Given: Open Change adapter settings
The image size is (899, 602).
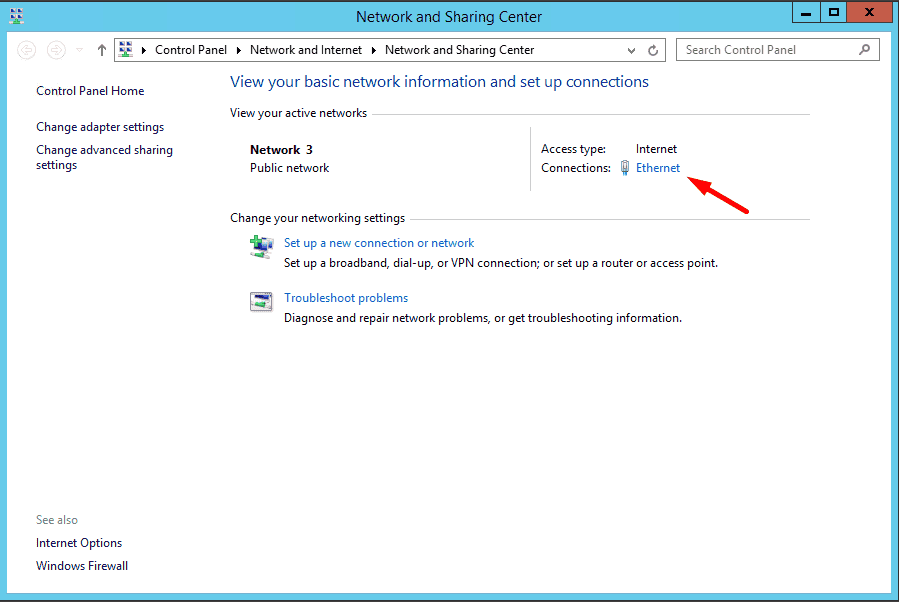Looking at the screenshot, I should click(100, 127).
